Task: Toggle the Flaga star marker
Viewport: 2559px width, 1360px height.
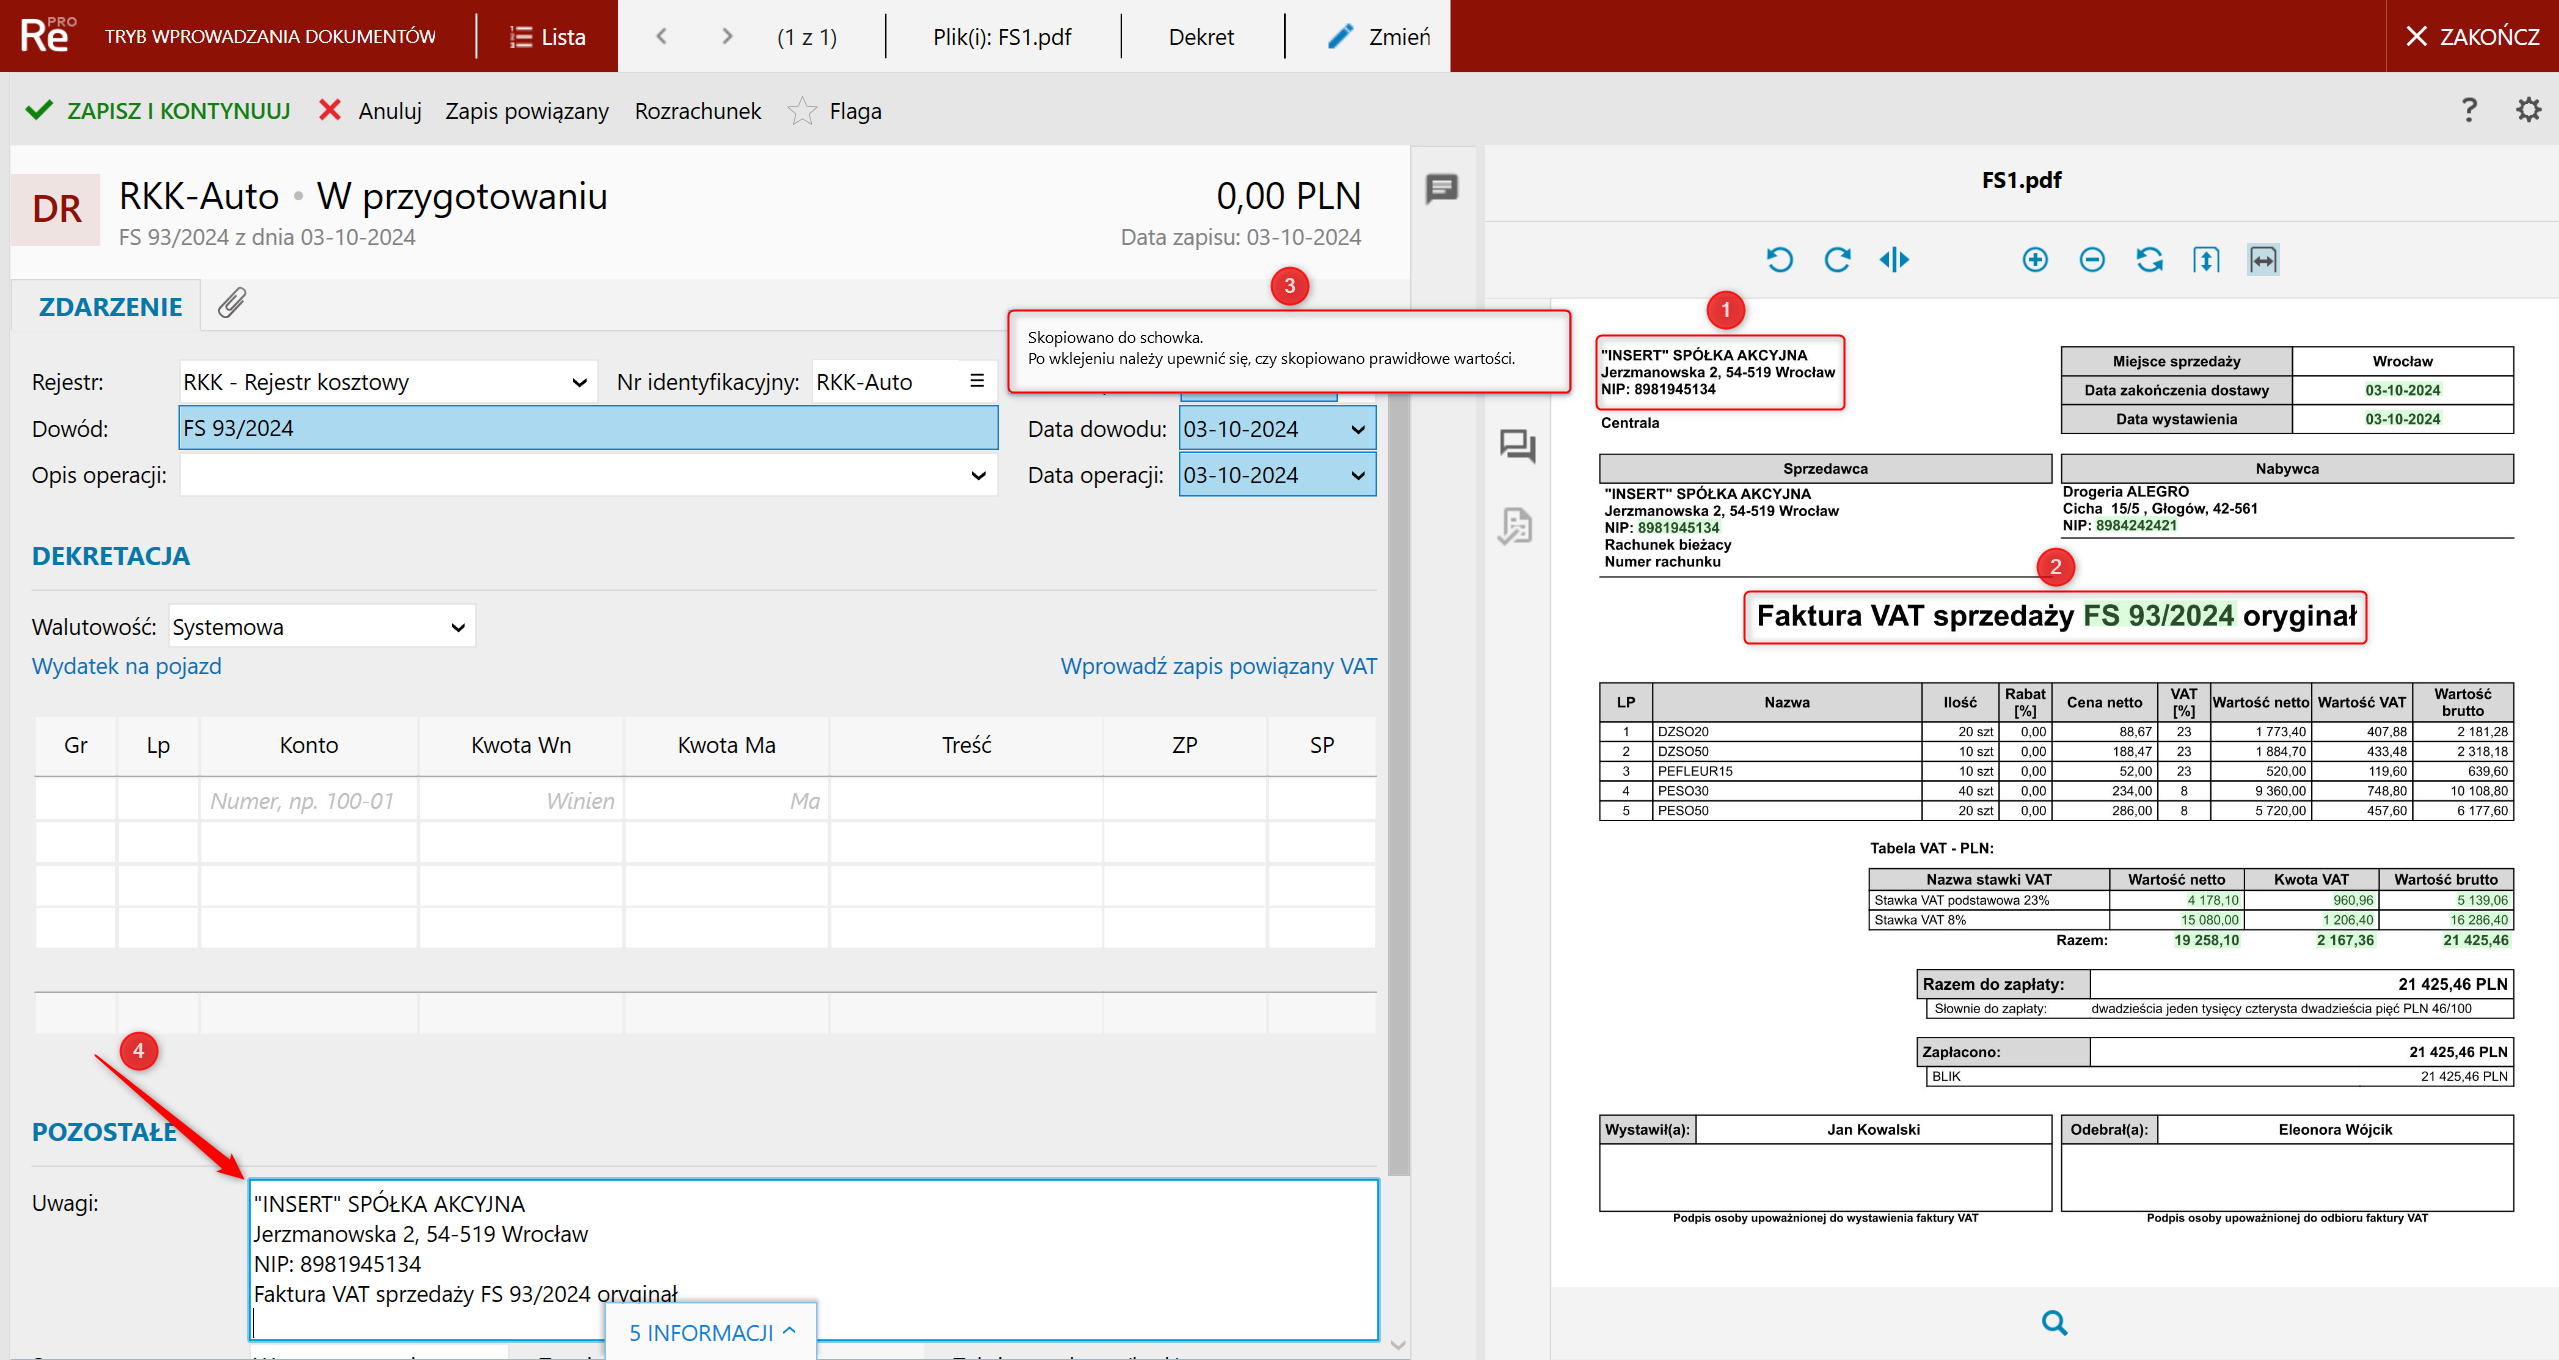Action: tap(802, 111)
